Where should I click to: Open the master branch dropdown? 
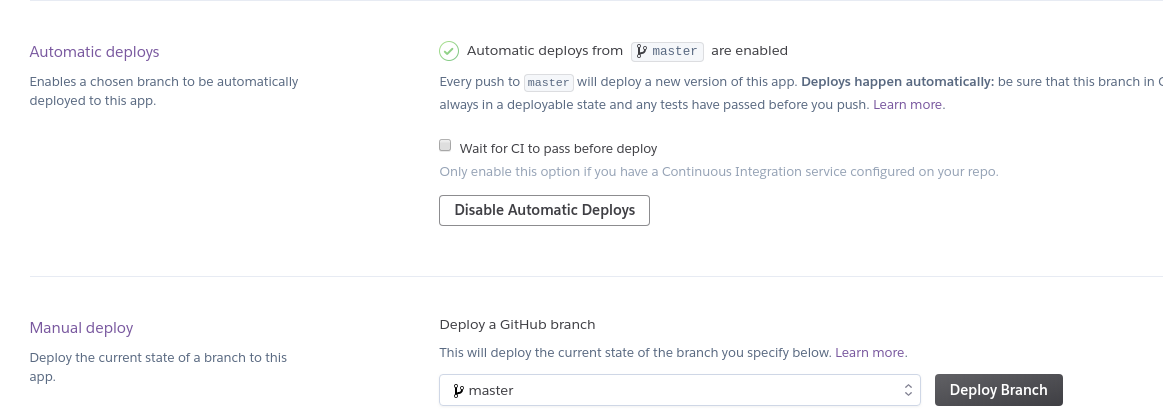coord(679,390)
